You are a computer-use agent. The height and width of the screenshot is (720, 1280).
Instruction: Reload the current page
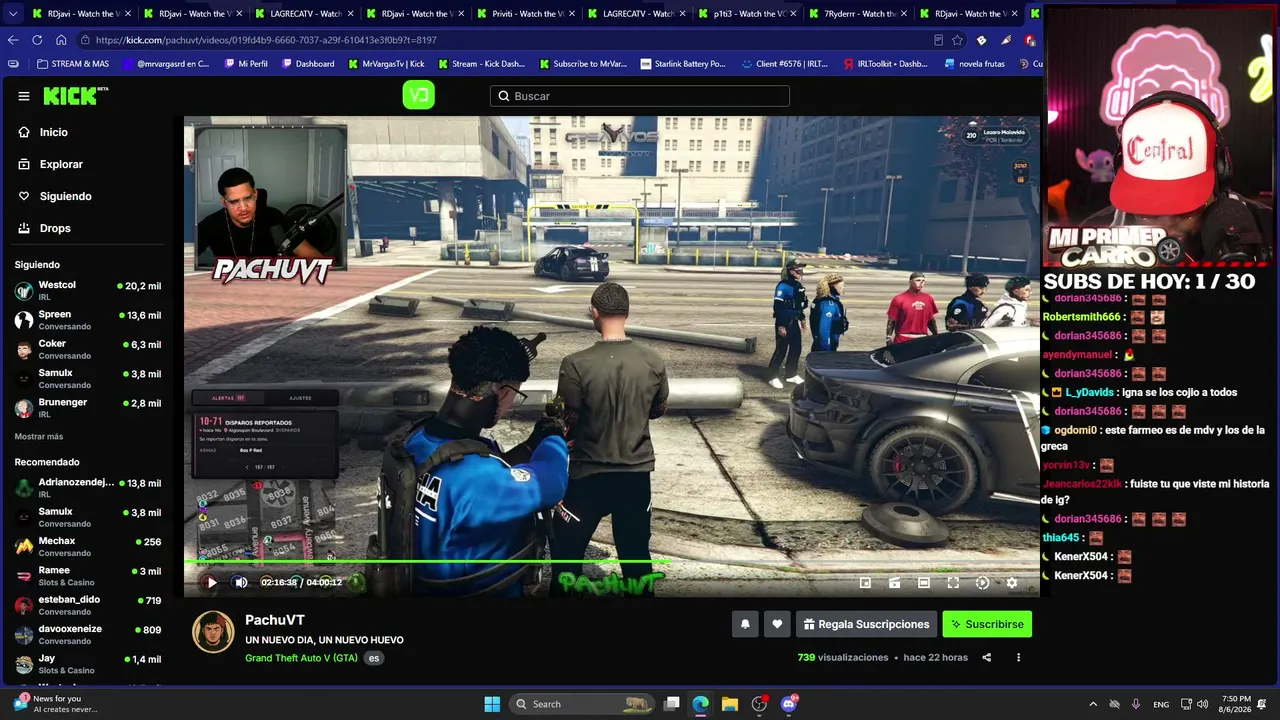tap(37, 40)
